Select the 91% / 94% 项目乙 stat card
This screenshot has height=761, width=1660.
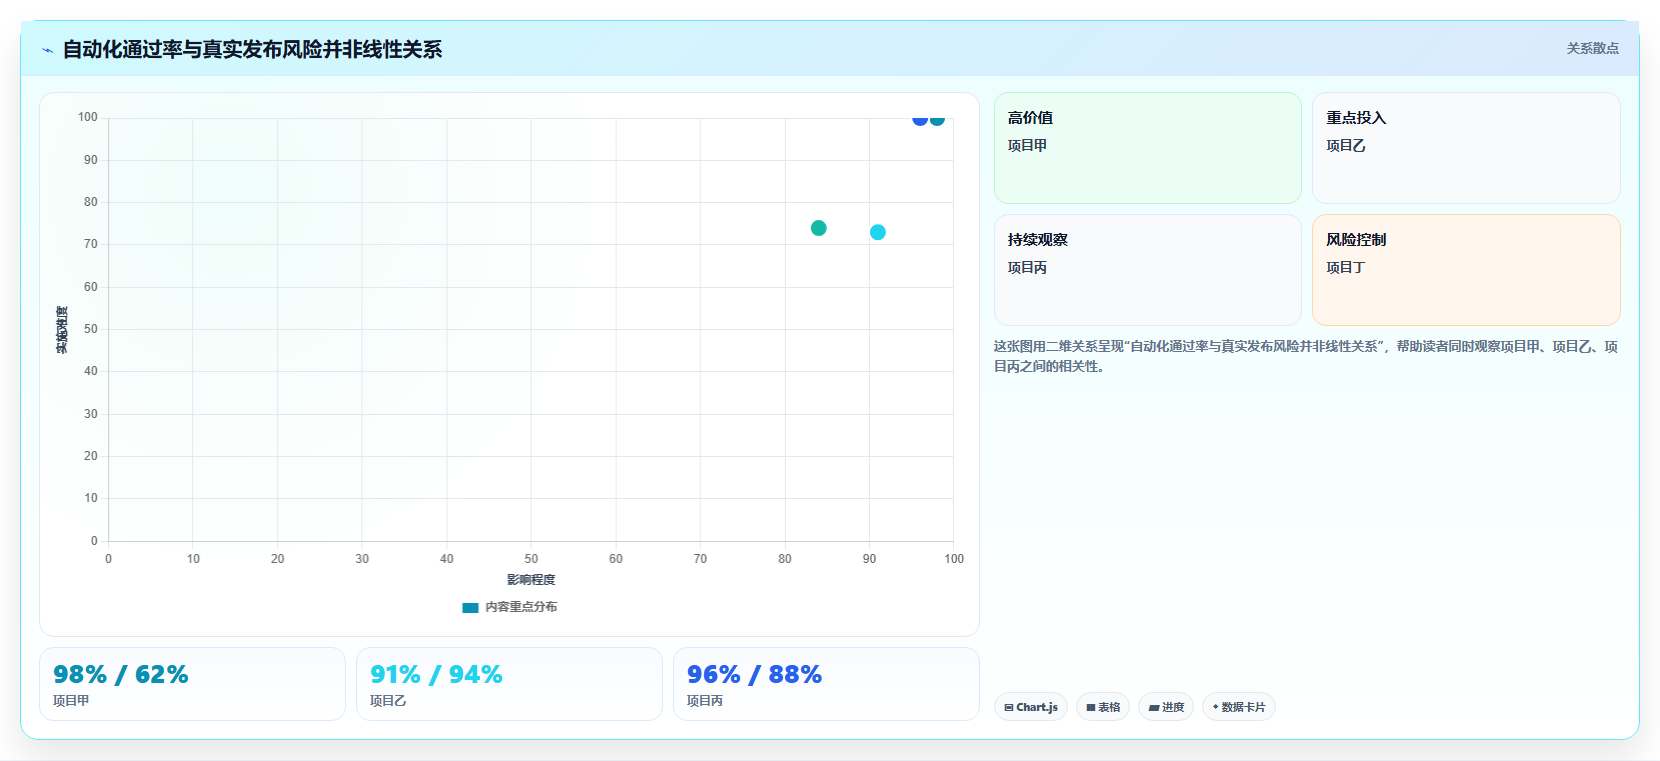pyautogui.click(x=509, y=684)
